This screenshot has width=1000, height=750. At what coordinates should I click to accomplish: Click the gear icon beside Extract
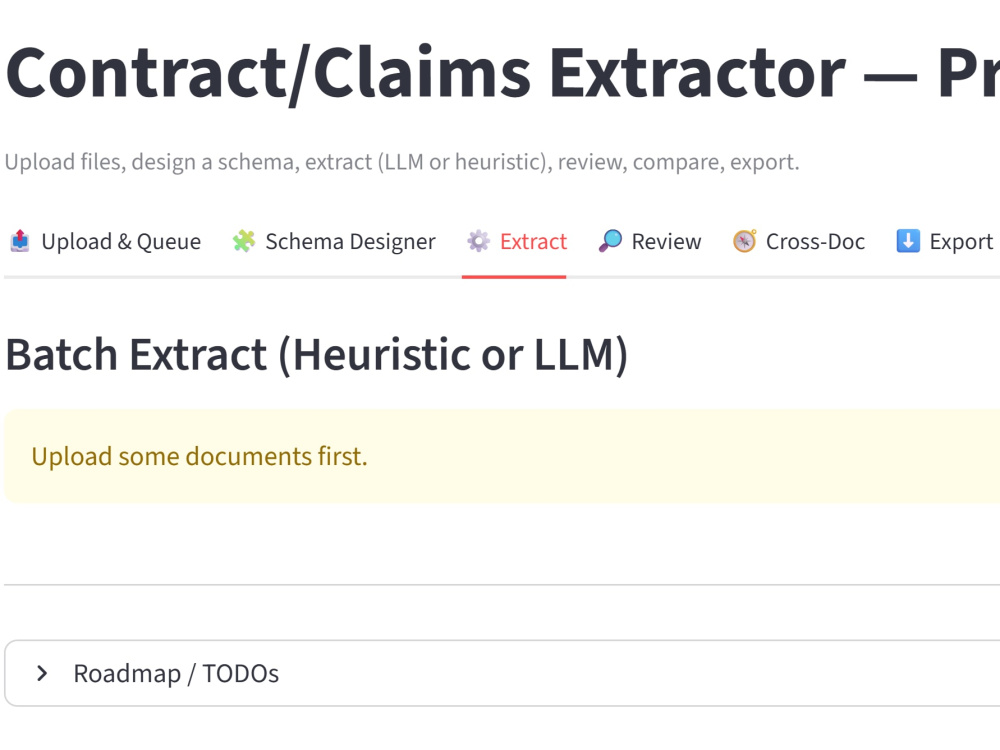coord(478,241)
